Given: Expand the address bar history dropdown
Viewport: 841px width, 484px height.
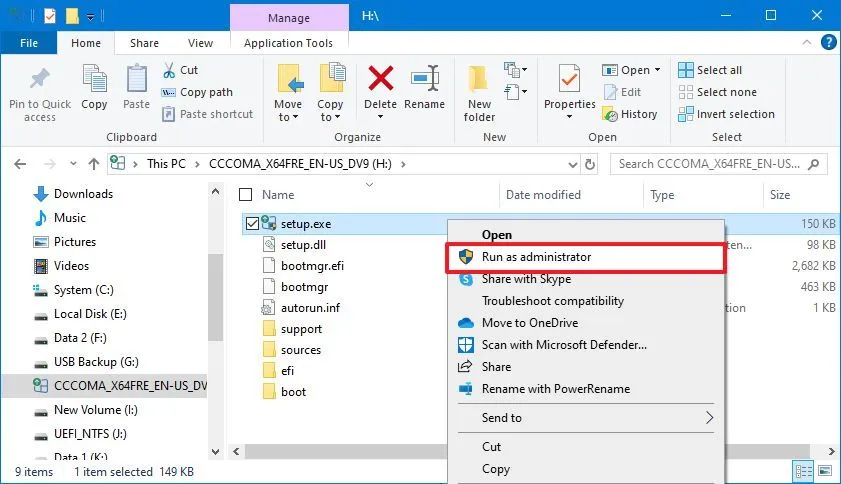Looking at the screenshot, I should [x=573, y=164].
